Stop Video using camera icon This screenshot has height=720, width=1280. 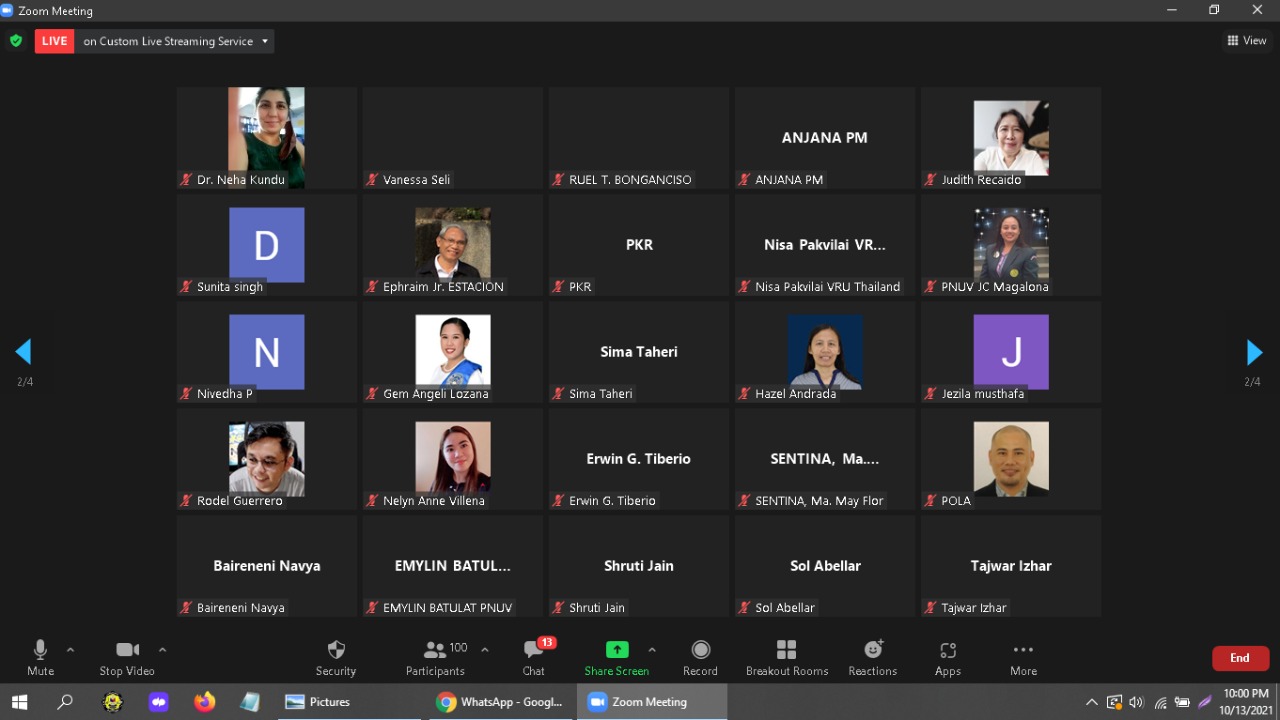tap(127, 658)
